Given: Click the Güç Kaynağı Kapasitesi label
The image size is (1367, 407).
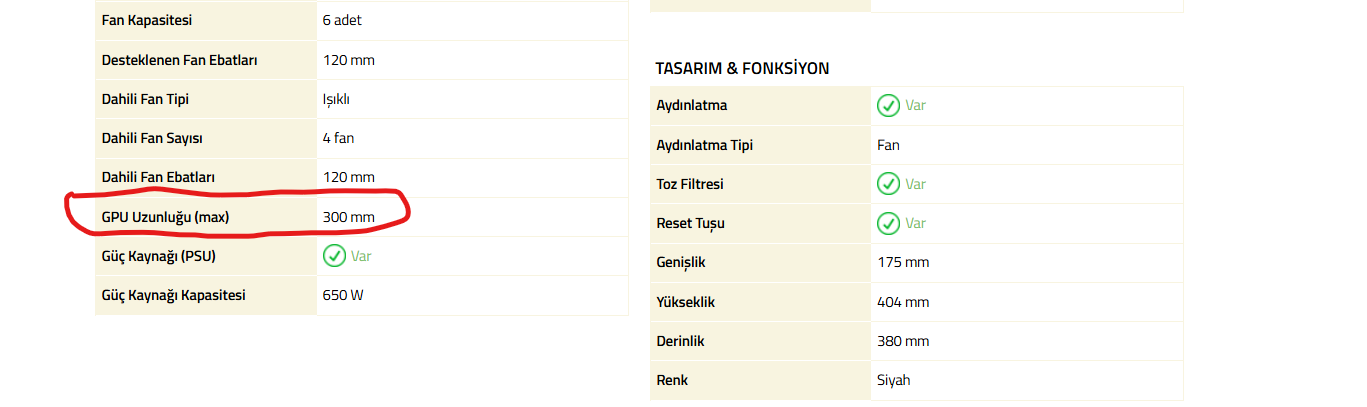Looking at the screenshot, I should point(174,295).
